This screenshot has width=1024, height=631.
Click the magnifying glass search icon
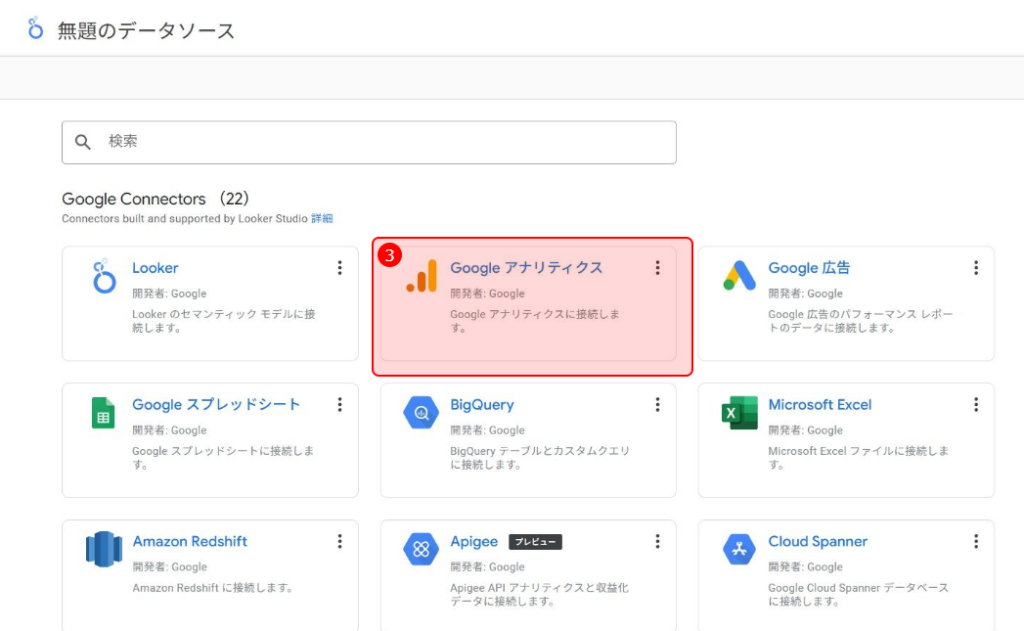click(83, 142)
